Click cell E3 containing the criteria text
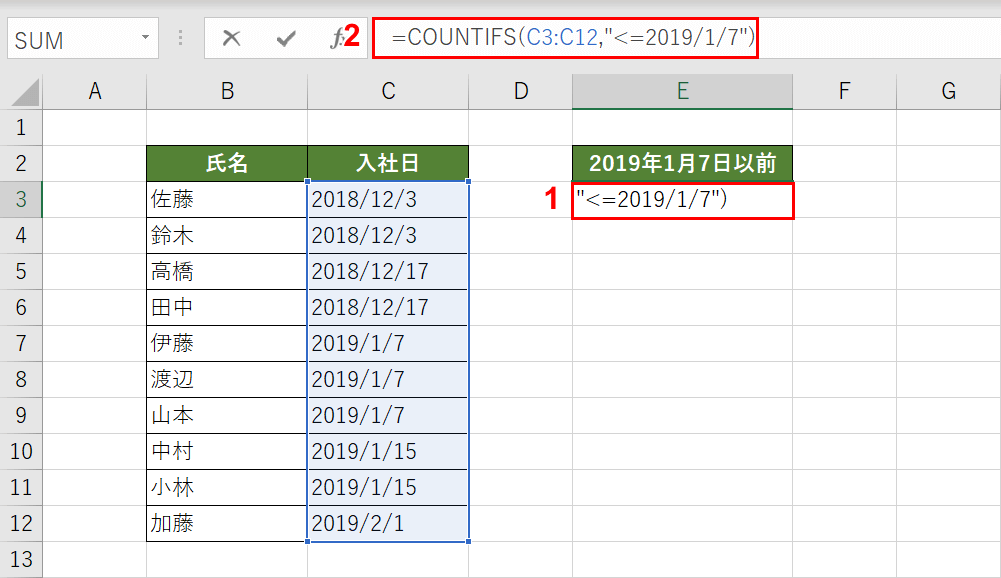 point(682,198)
